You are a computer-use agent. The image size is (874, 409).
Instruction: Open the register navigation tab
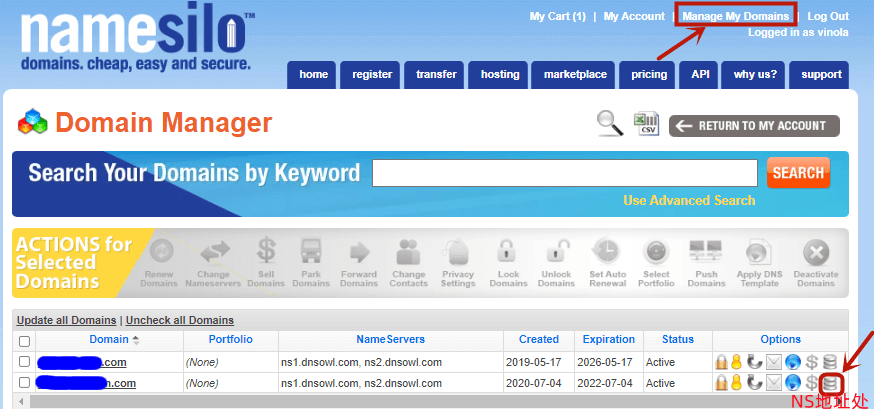(372, 75)
